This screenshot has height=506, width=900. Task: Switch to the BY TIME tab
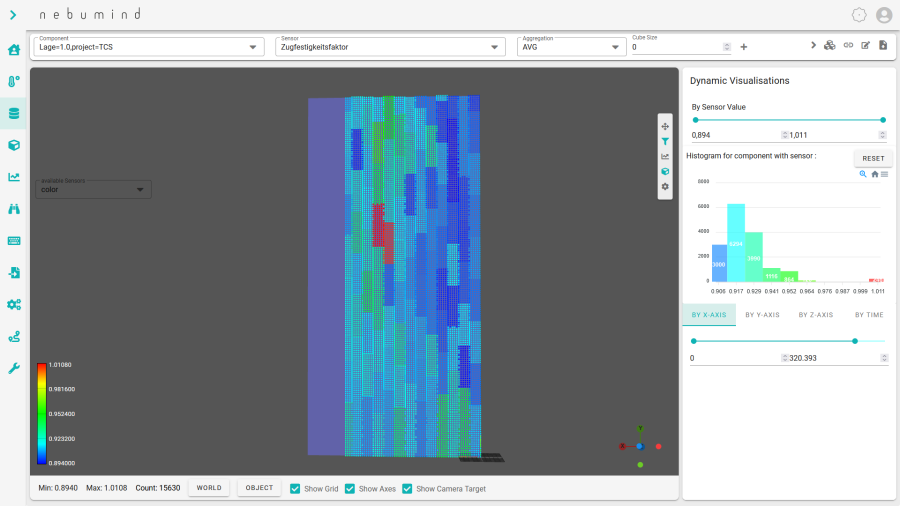click(x=869, y=315)
